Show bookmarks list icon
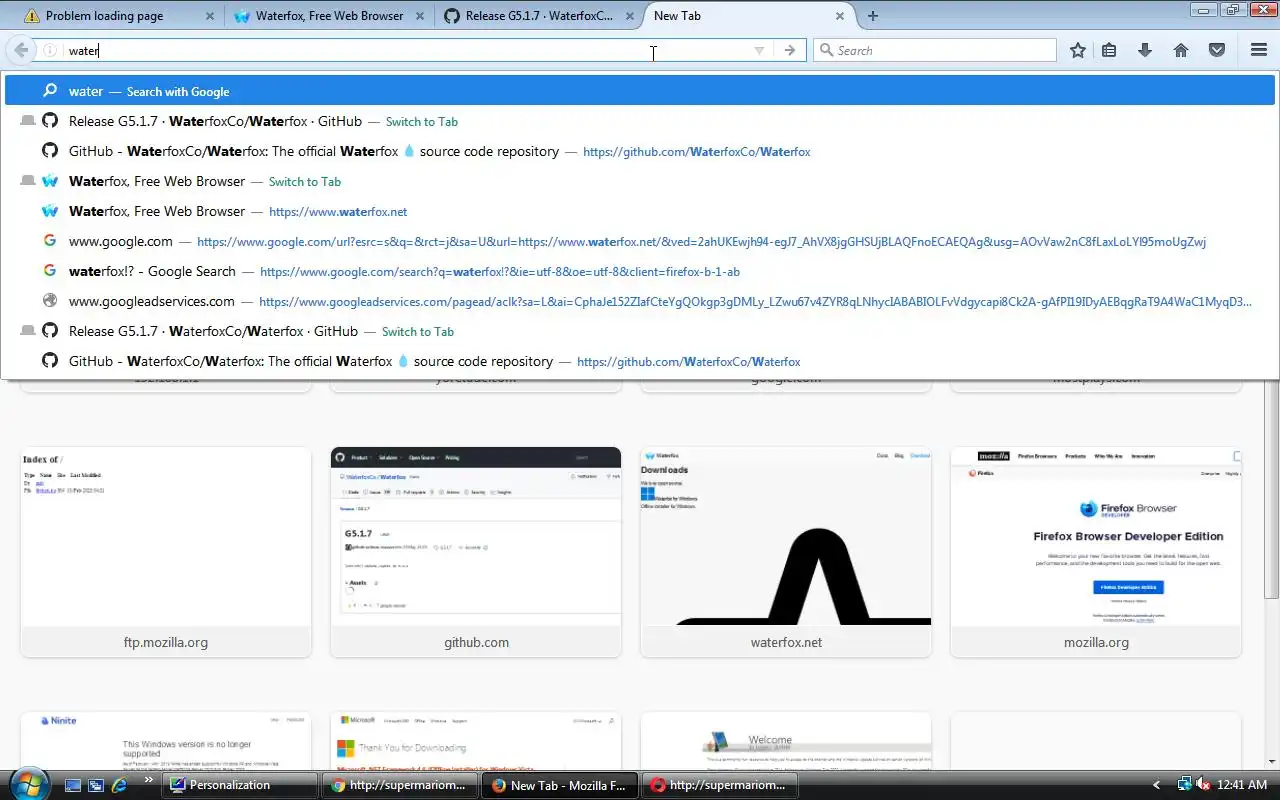Screen dimensions: 1280x800 (1109, 50)
